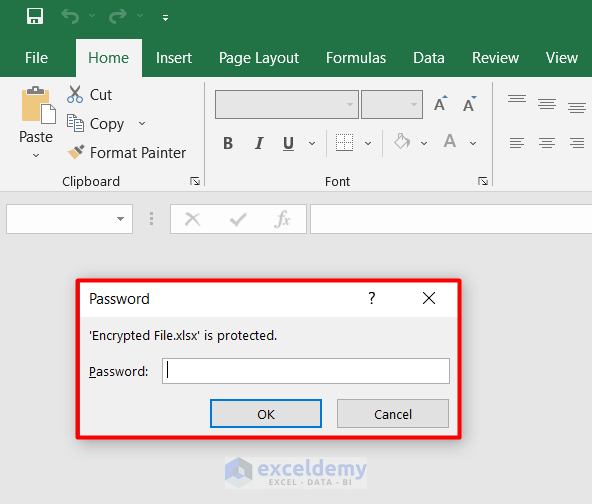Expand Borders options arrow

[x=368, y=143]
